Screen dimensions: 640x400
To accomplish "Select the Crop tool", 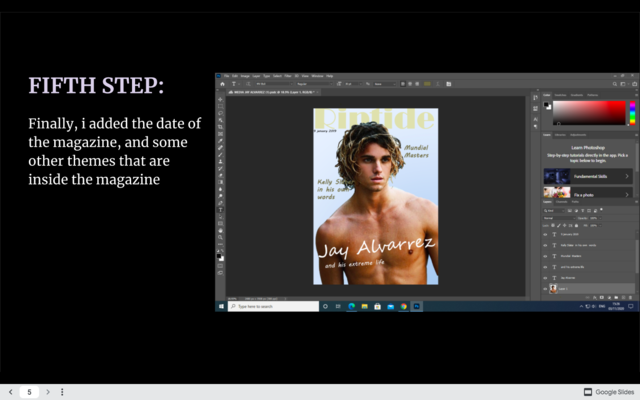I will pos(220,127).
